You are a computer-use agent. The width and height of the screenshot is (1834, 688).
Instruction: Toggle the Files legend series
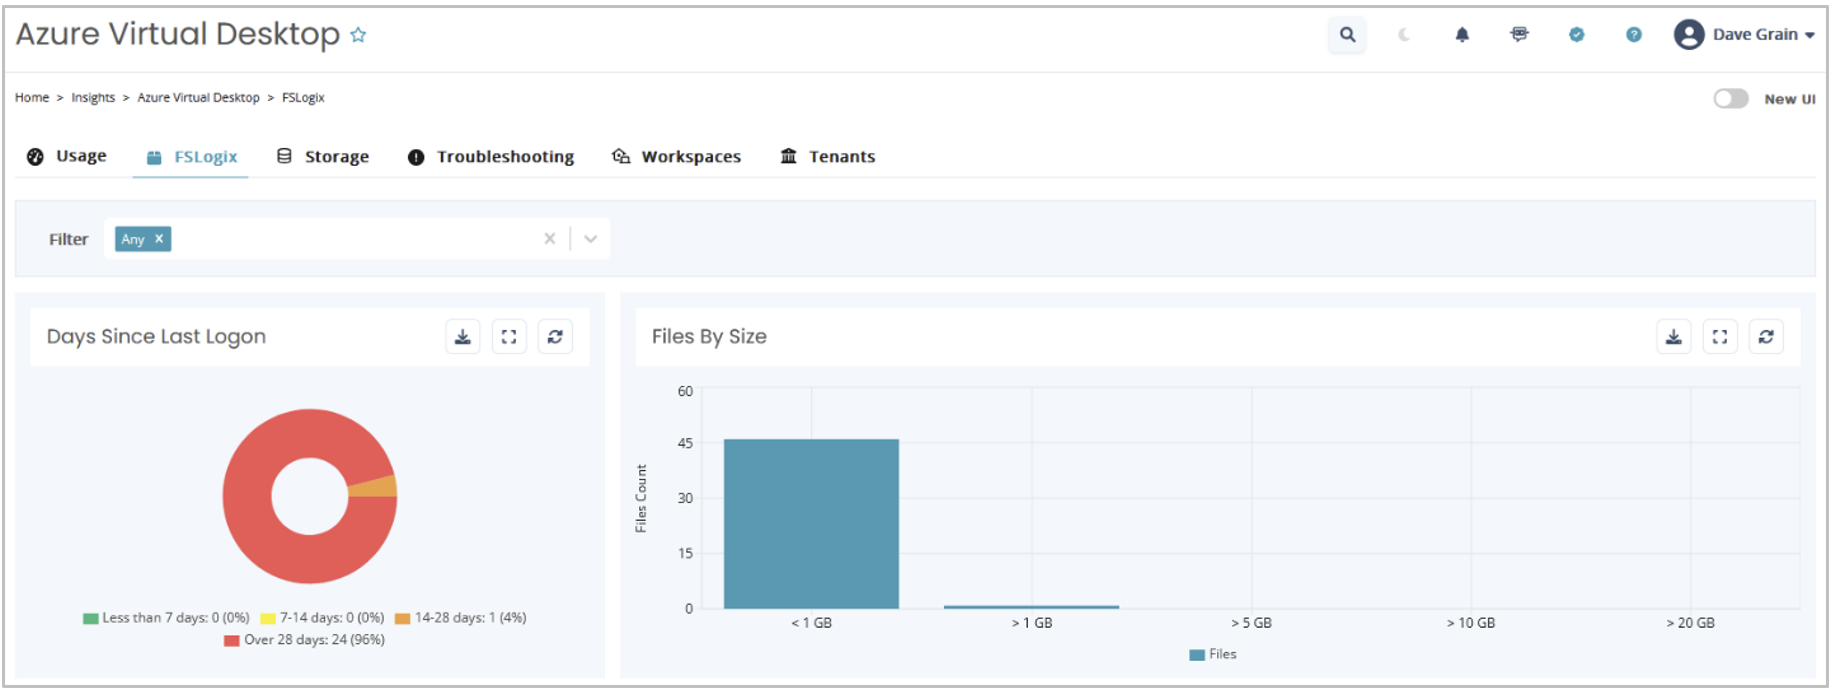(1213, 654)
